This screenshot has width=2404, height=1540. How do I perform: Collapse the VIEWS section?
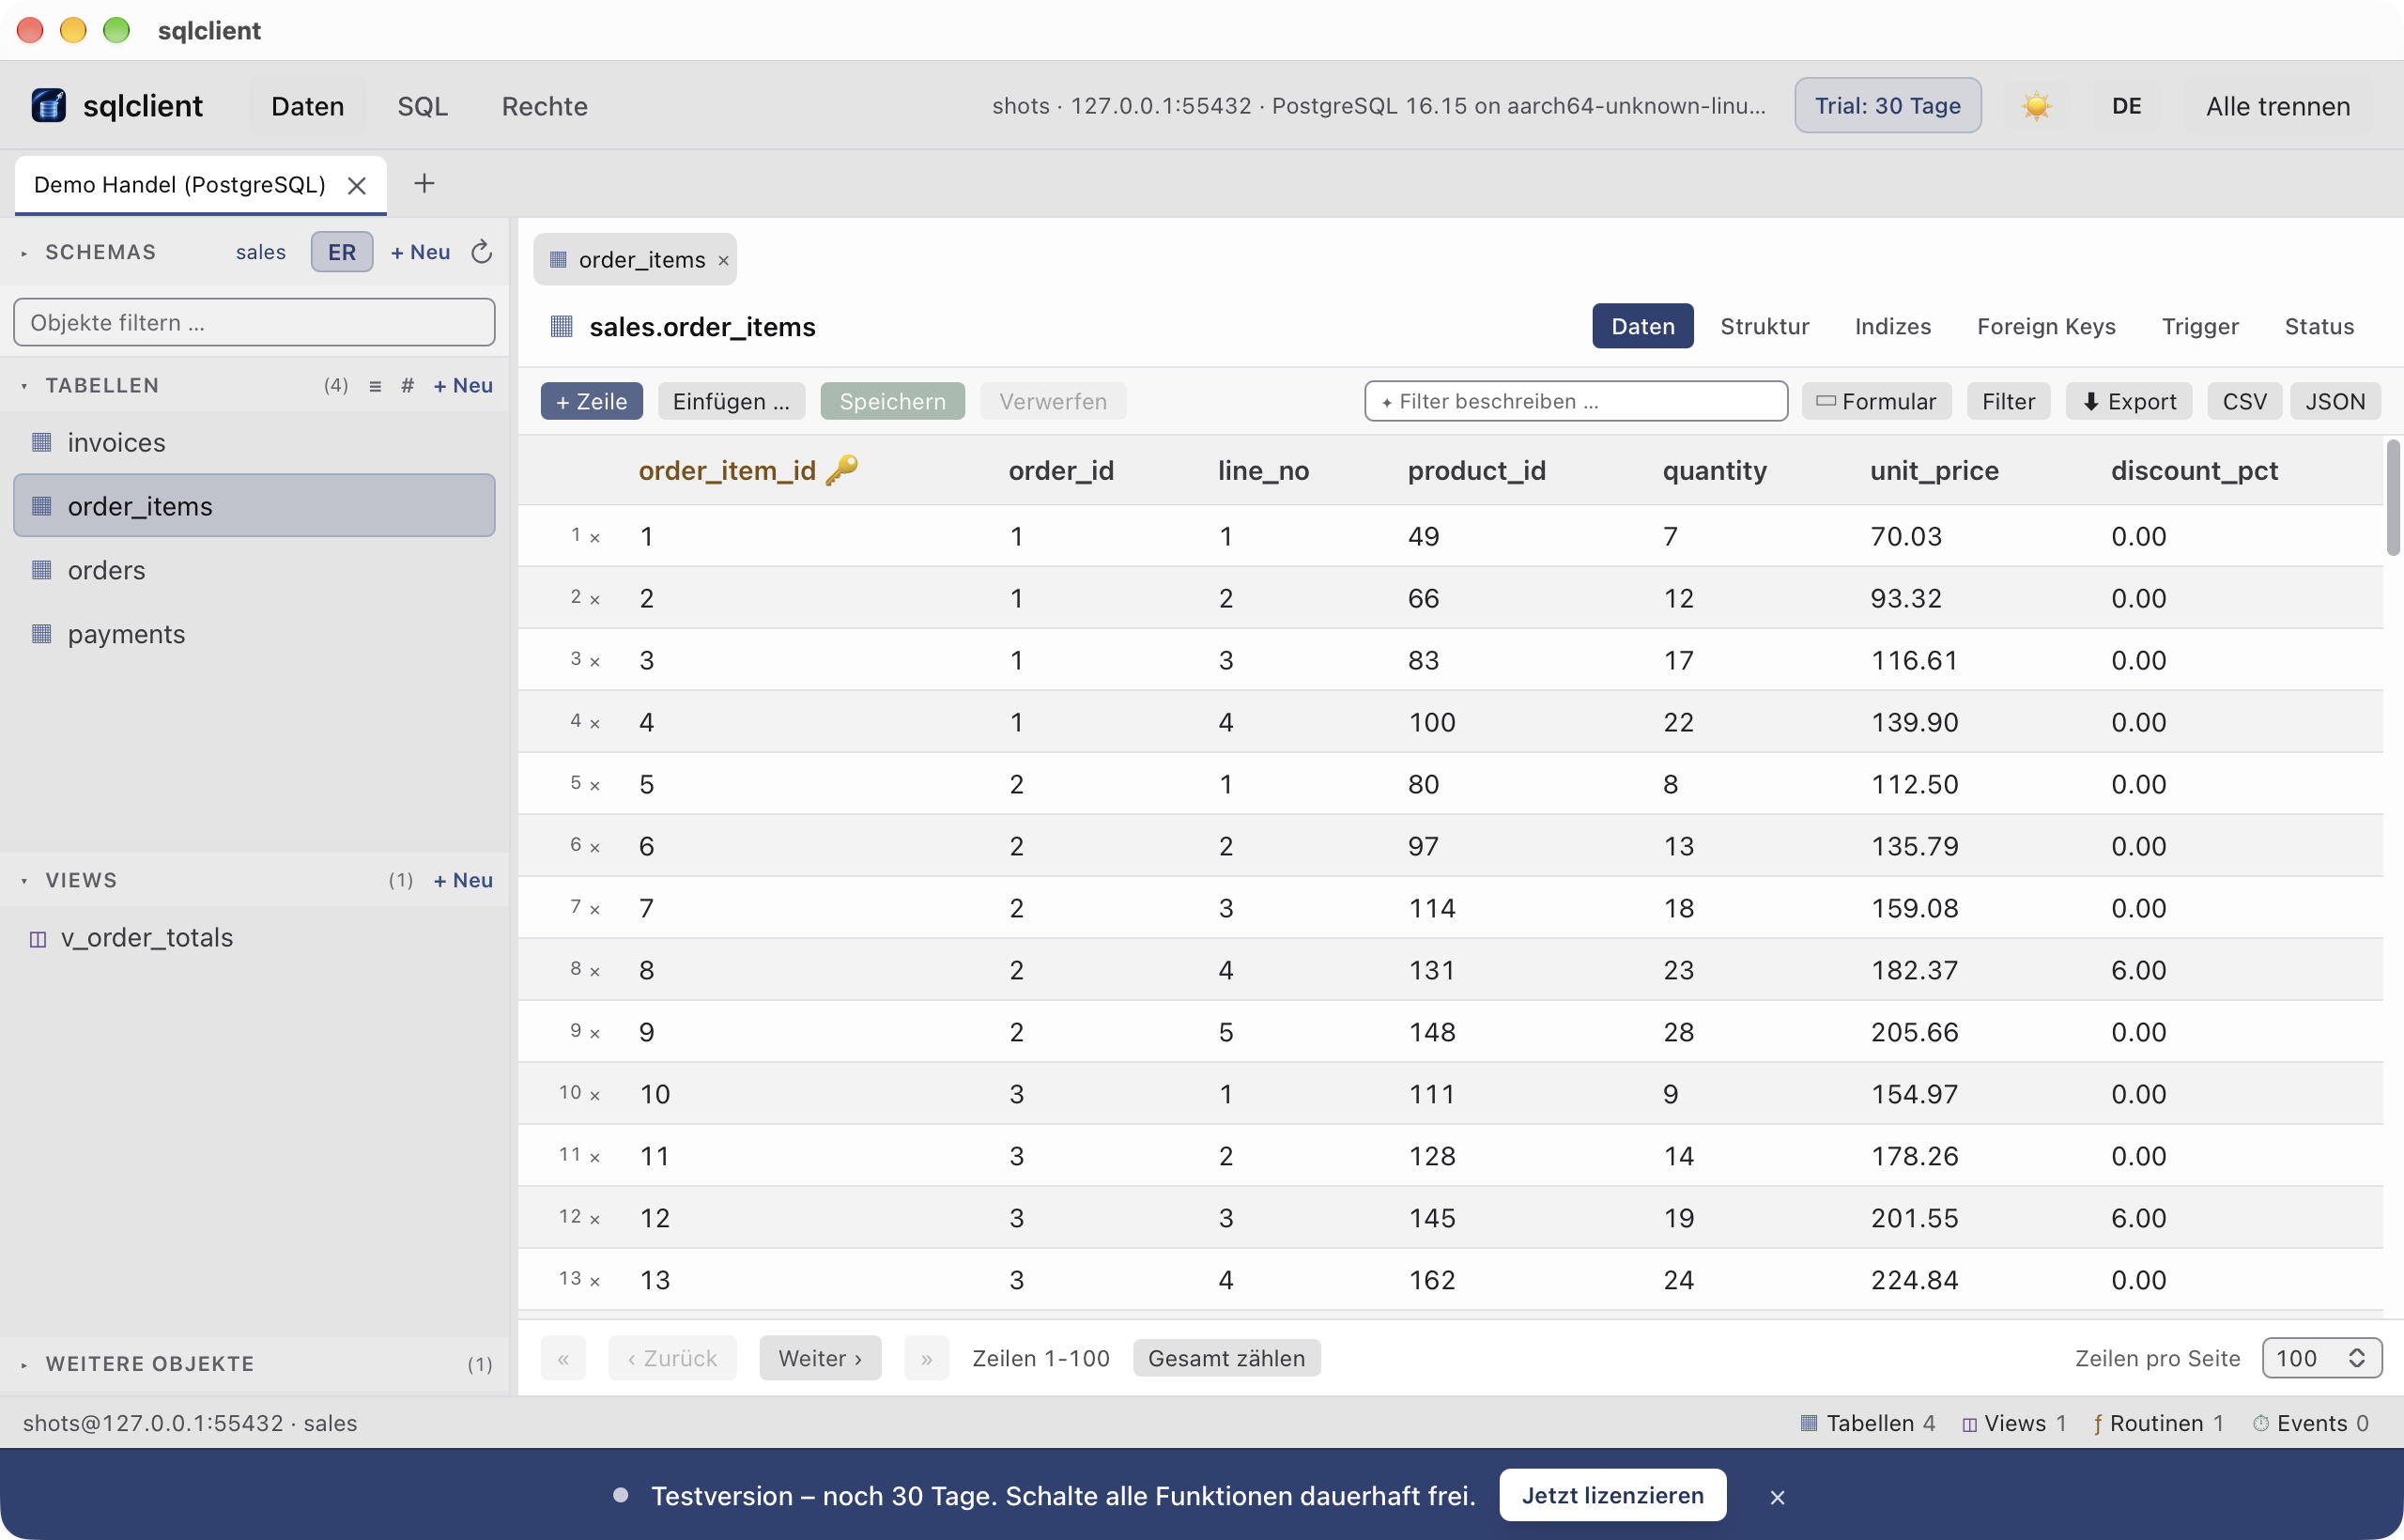point(24,881)
